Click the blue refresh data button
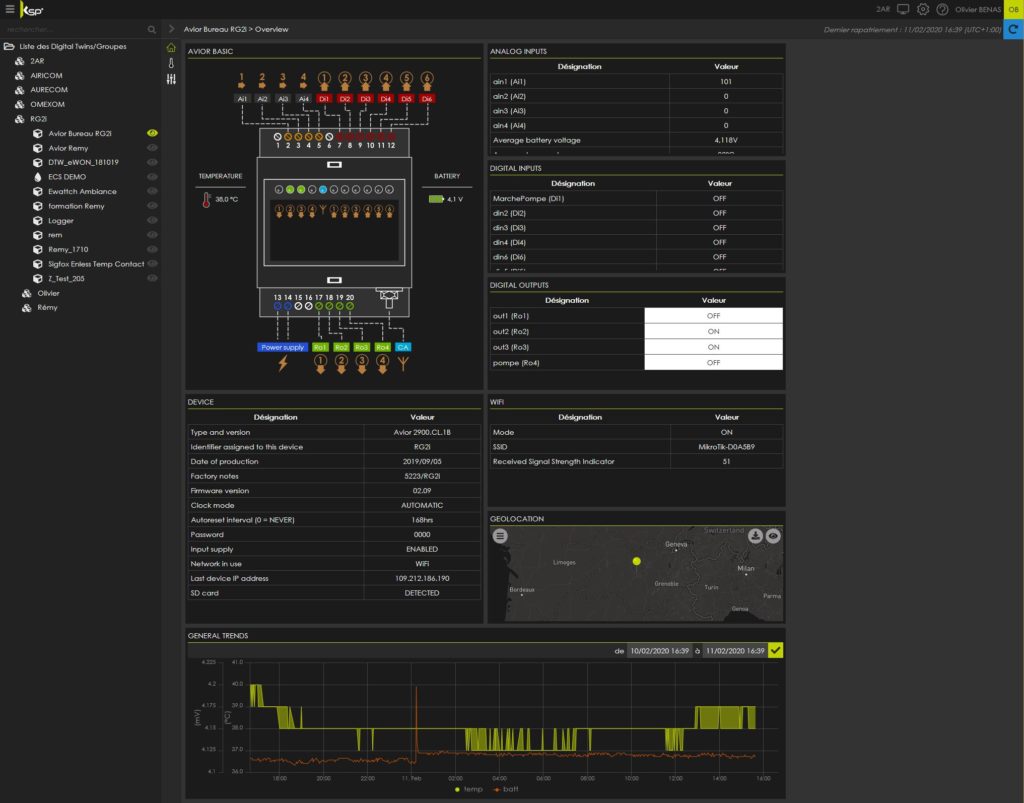Screen dimensions: 1024x803 pyautogui.click(x=1013, y=29)
